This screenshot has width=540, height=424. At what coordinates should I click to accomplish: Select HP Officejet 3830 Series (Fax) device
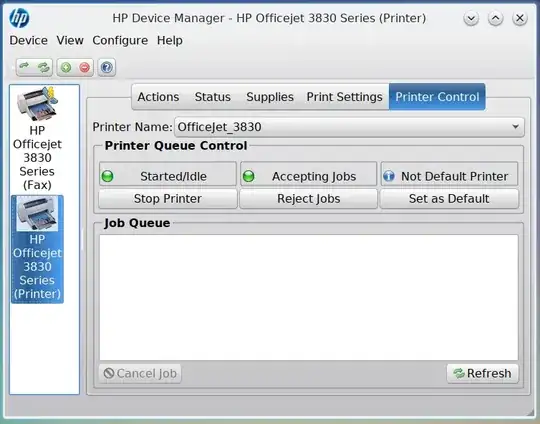point(37,139)
